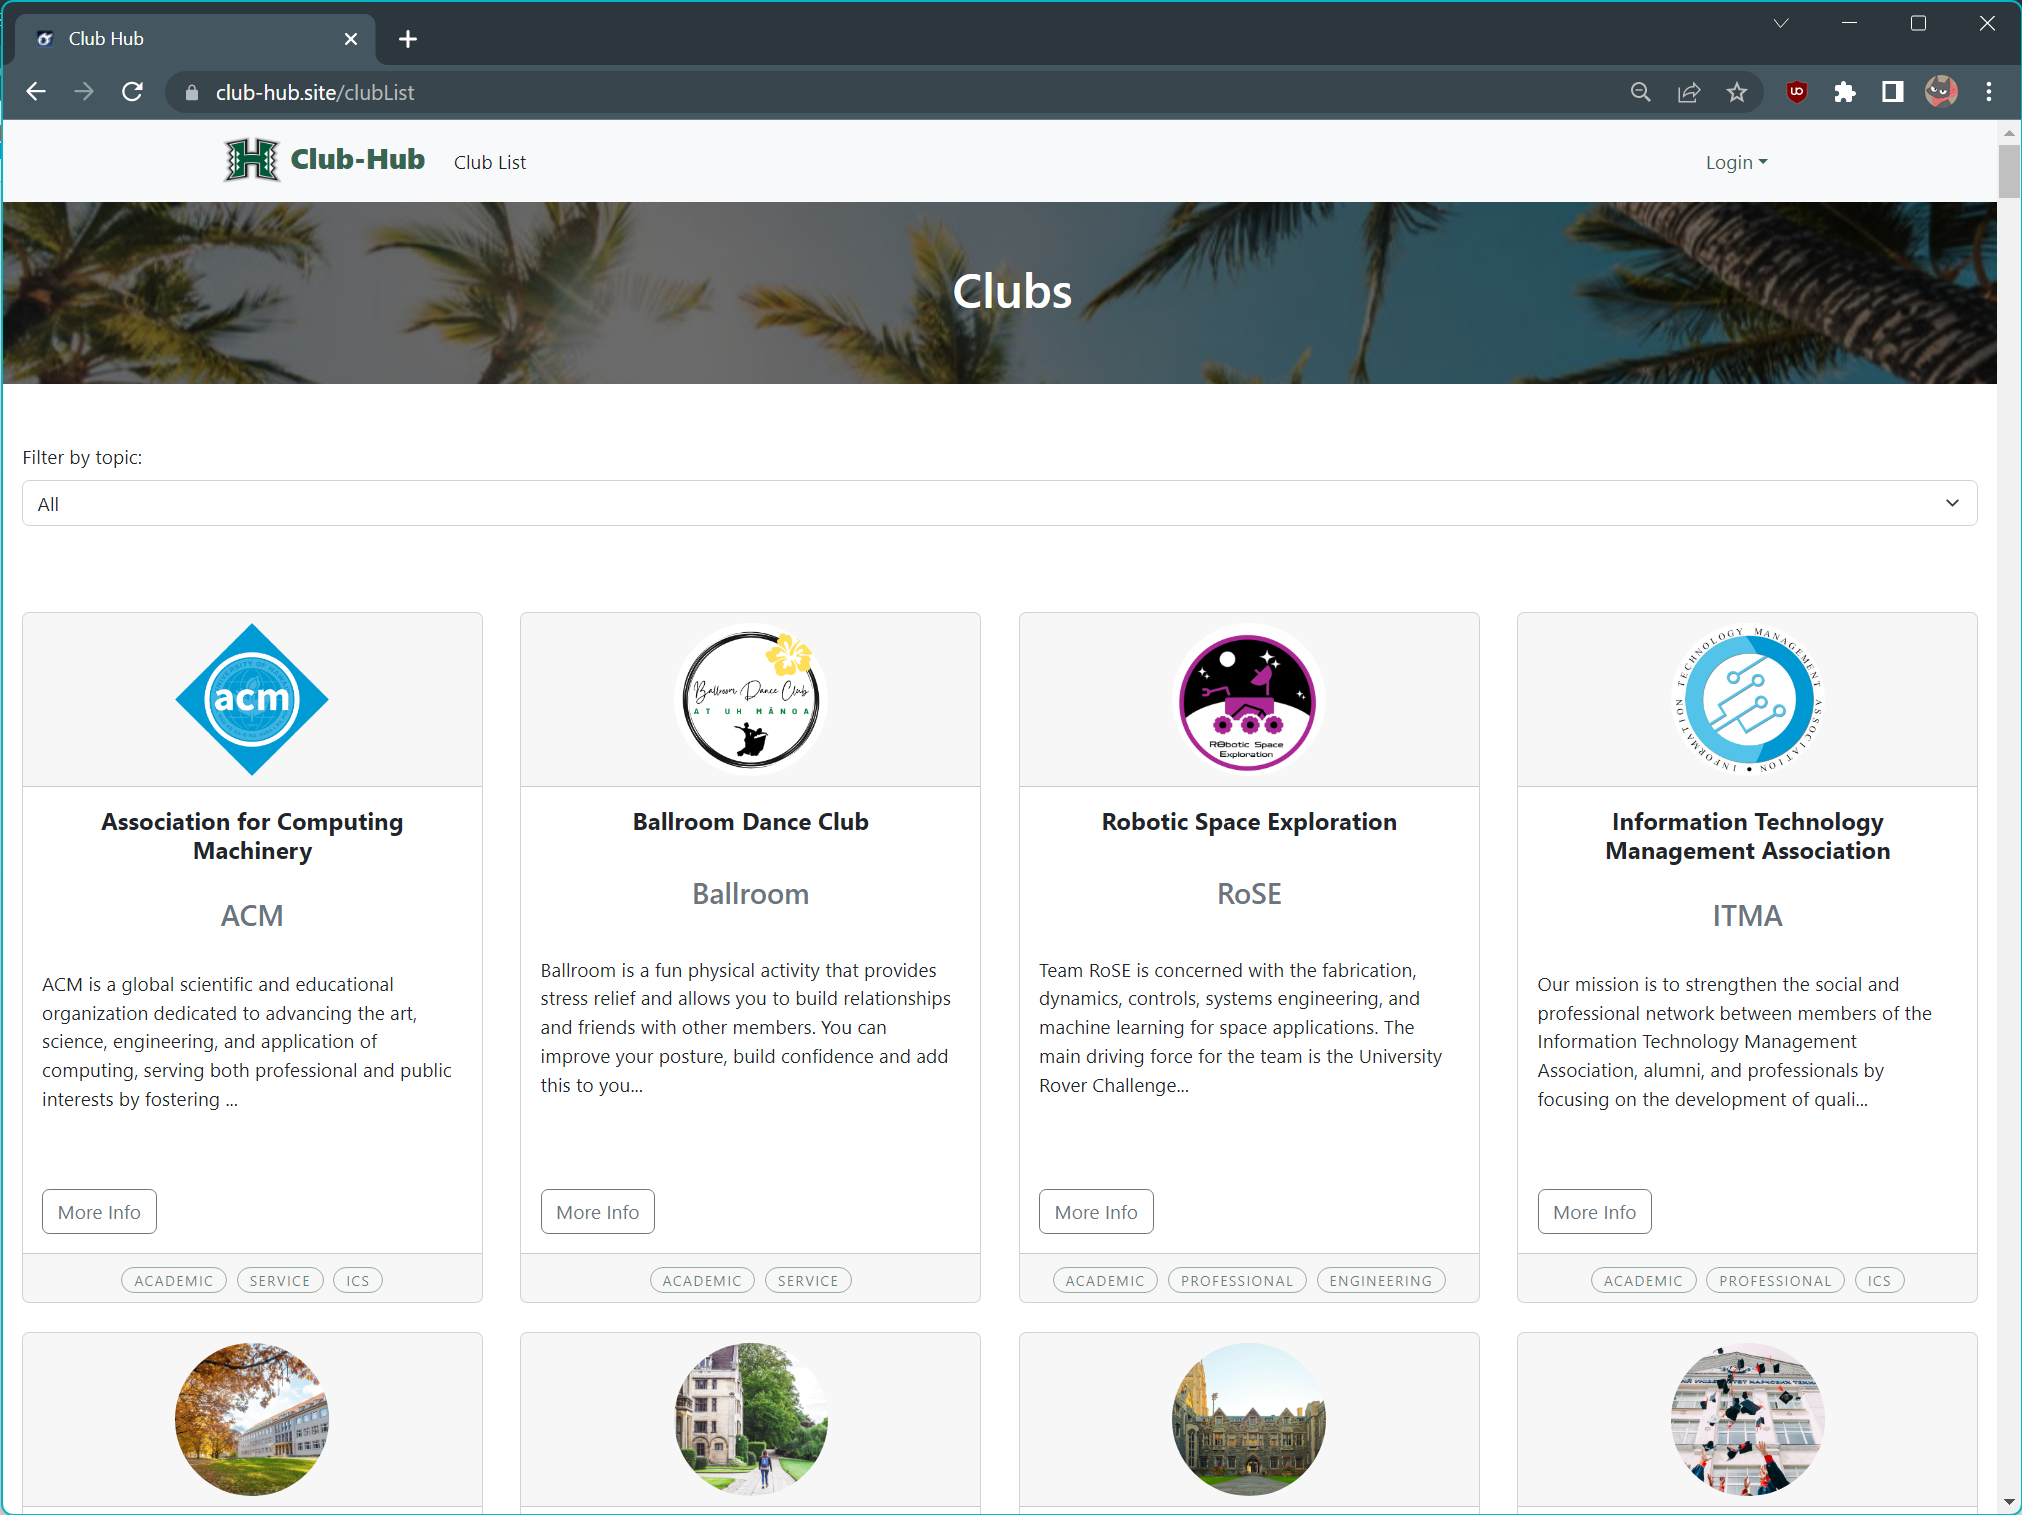Click the uBlock Origin red shield icon
The height and width of the screenshot is (1515, 2022).
pyautogui.click(x=1795, y=92)
